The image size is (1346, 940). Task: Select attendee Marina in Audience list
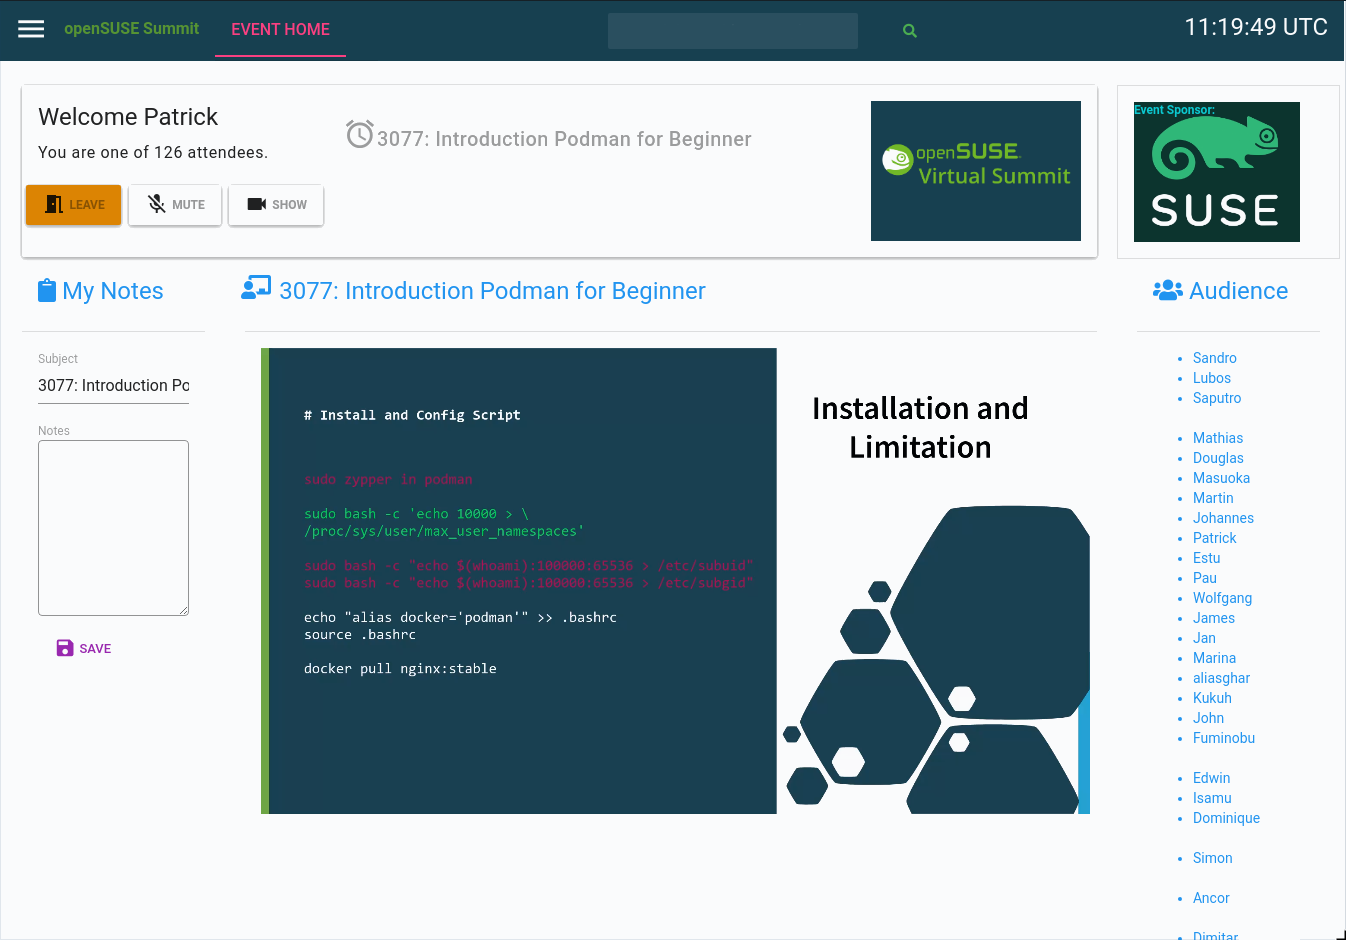(x=1214, y=658)
